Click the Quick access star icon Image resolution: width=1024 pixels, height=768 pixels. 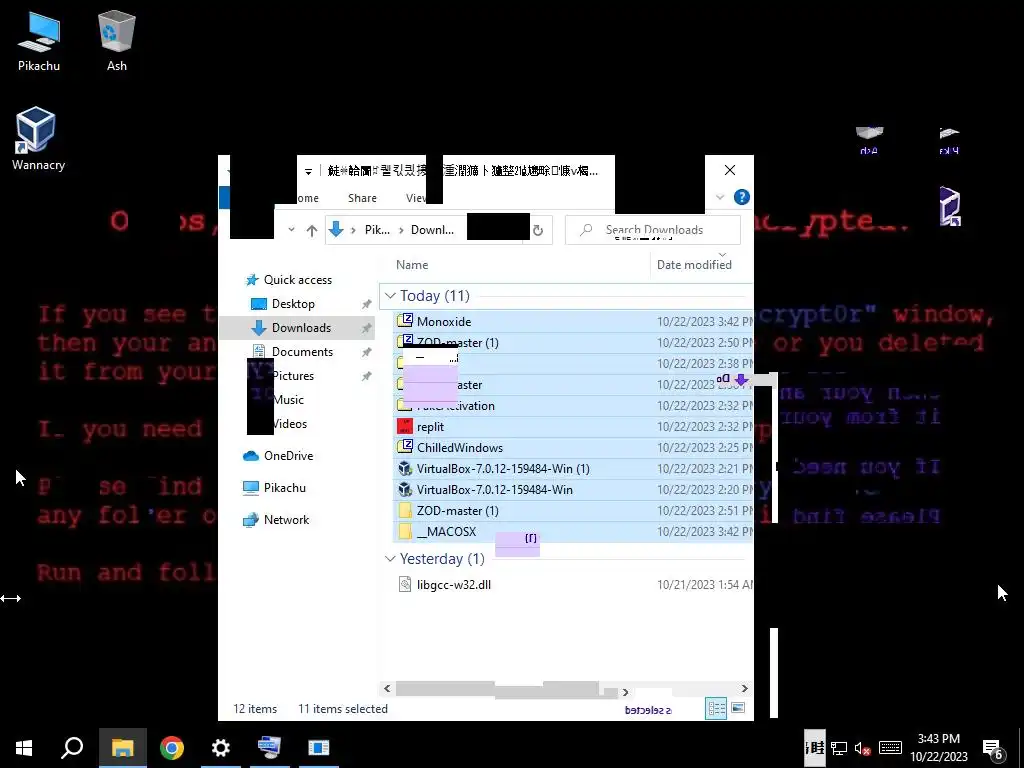tap(252, 280)
